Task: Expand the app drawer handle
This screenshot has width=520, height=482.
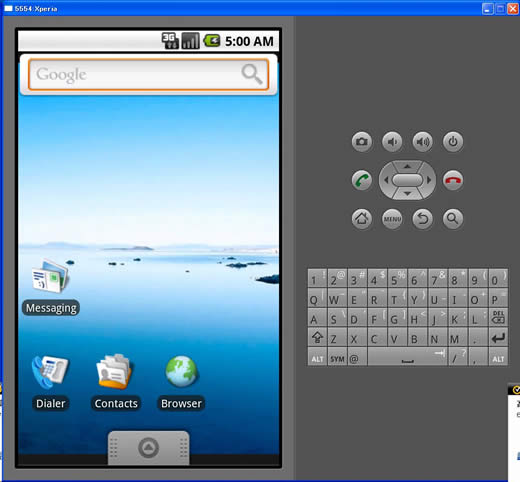Action: 149,448
